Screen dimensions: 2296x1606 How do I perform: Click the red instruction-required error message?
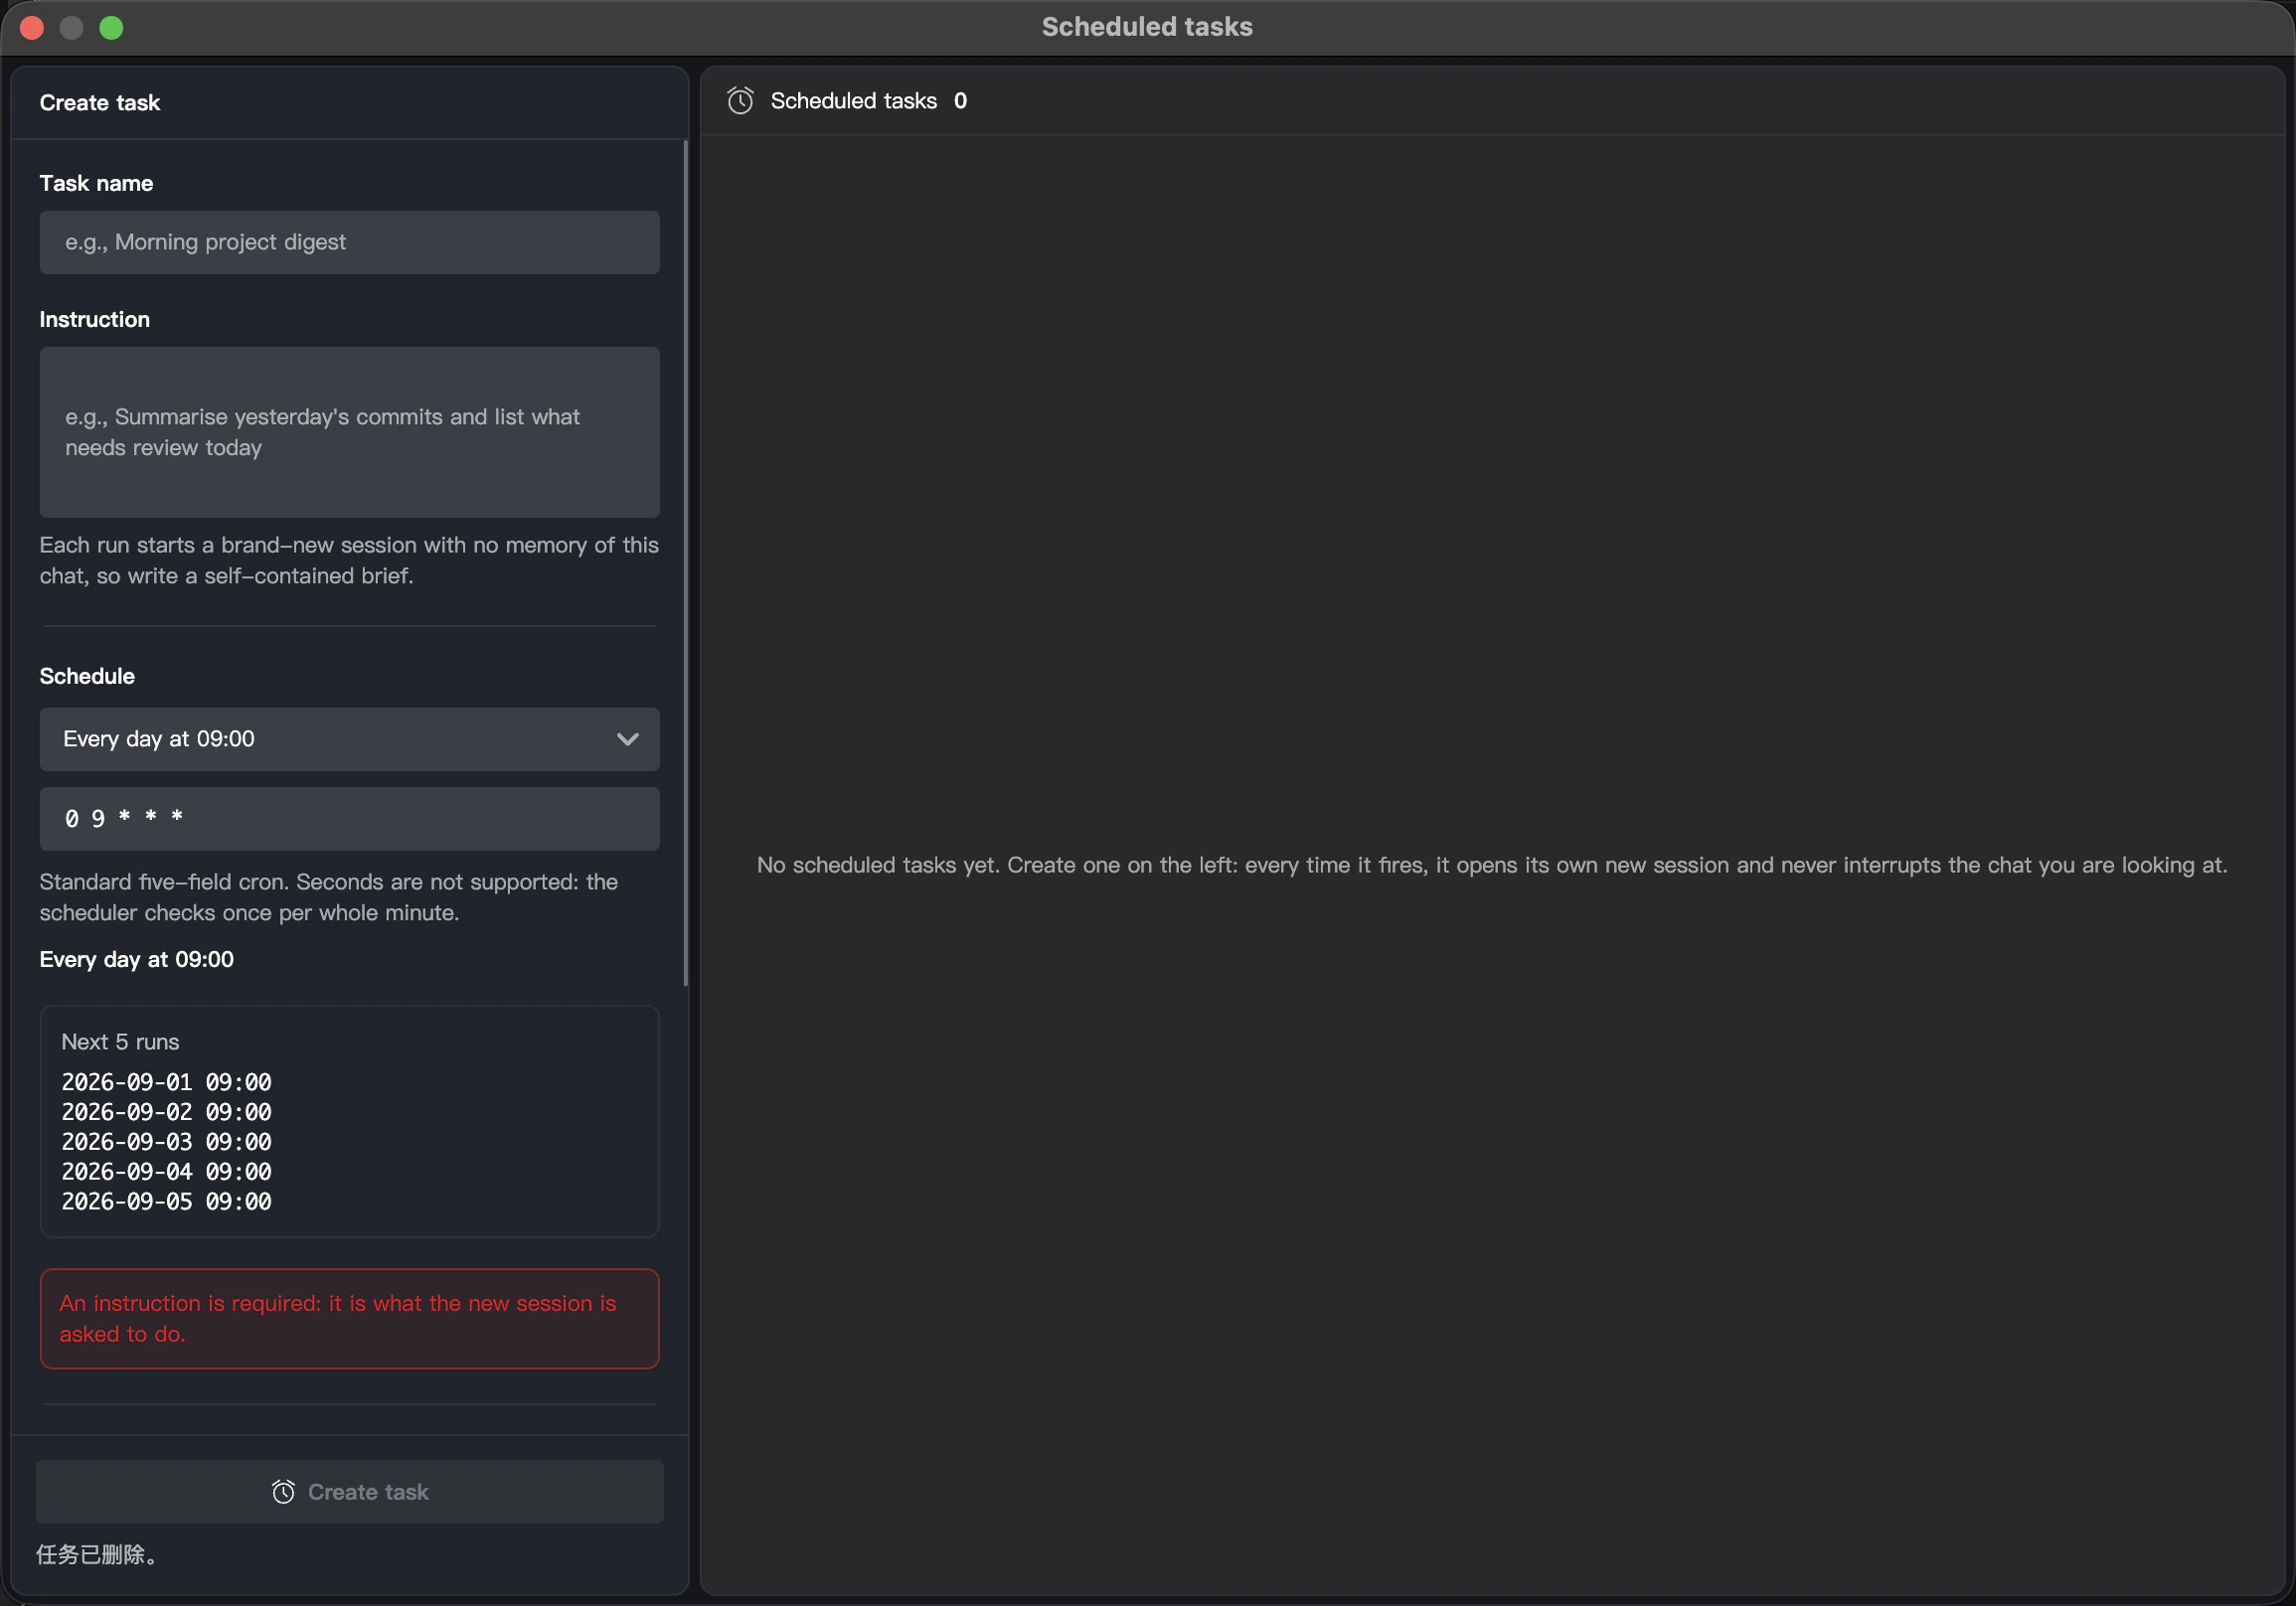coord(349,1318)
